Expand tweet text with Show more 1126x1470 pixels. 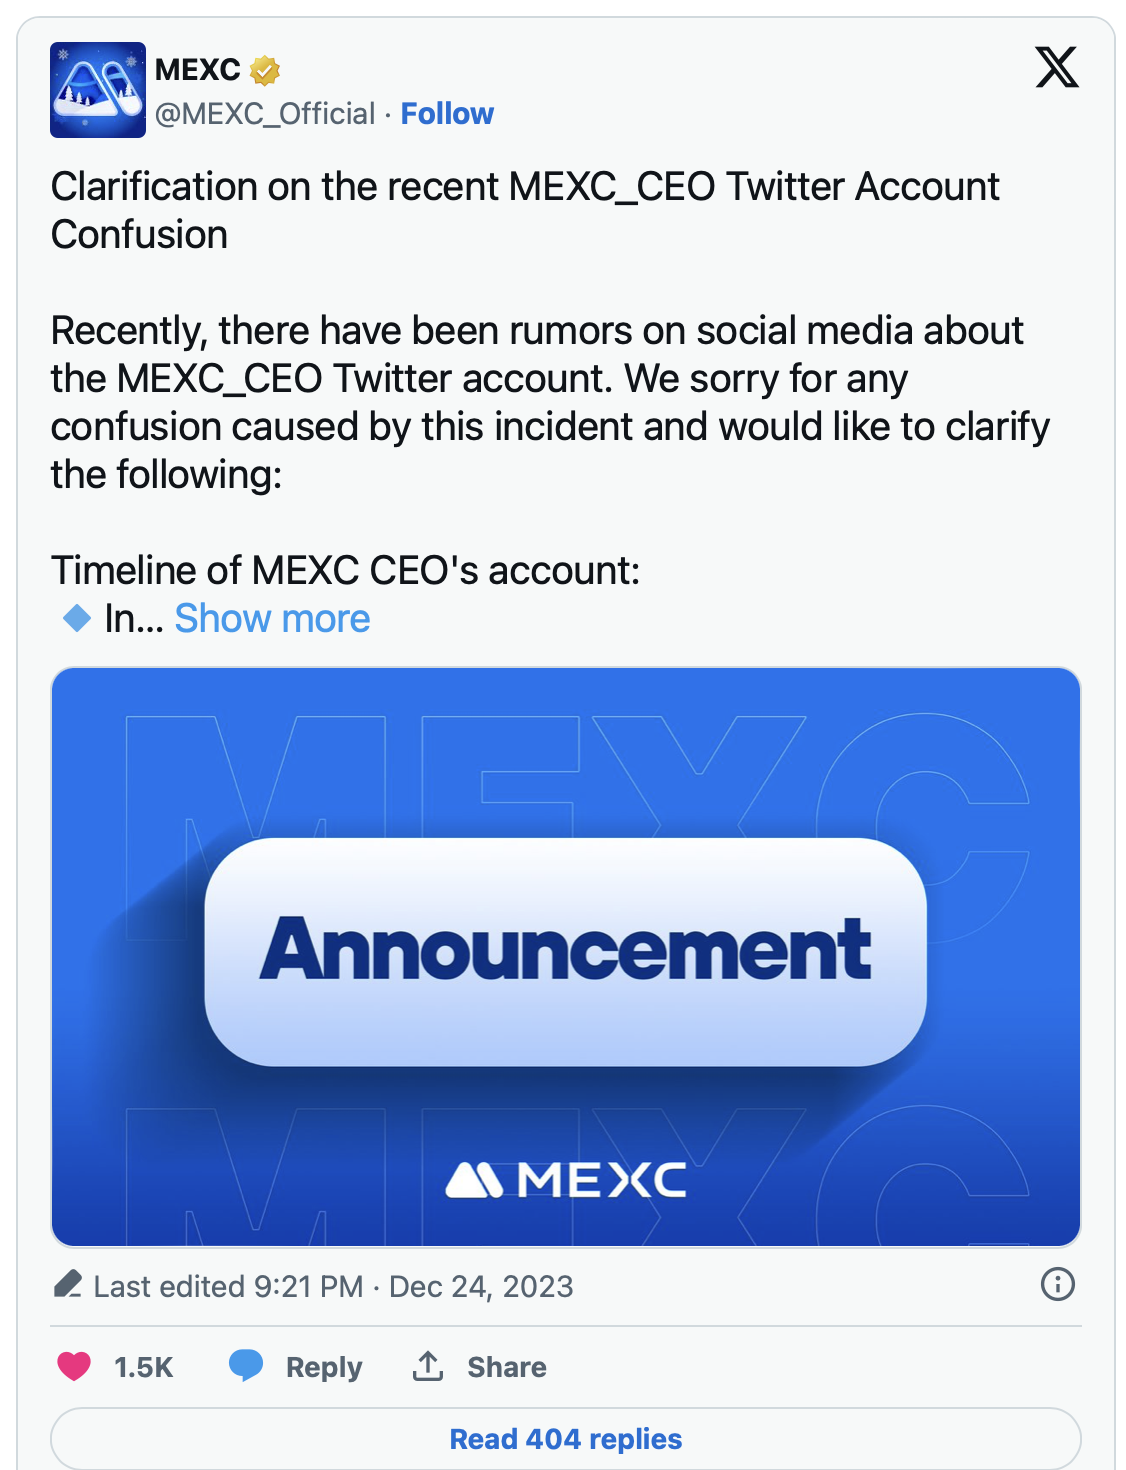point(272,619)
